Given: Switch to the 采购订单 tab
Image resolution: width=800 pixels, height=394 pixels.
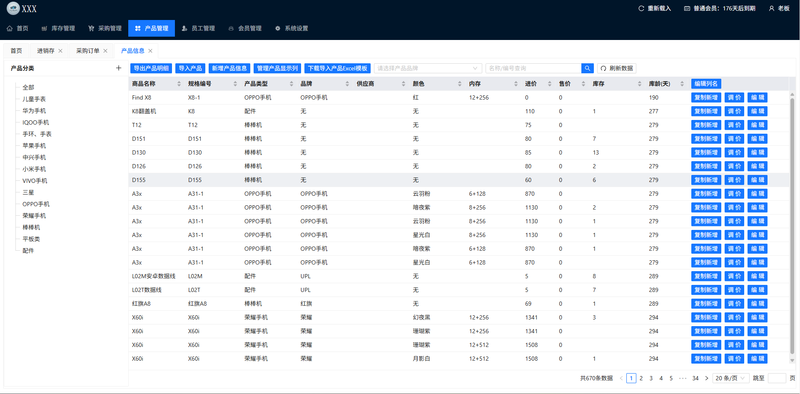Looking at the screenshot, I should [88, 51].
